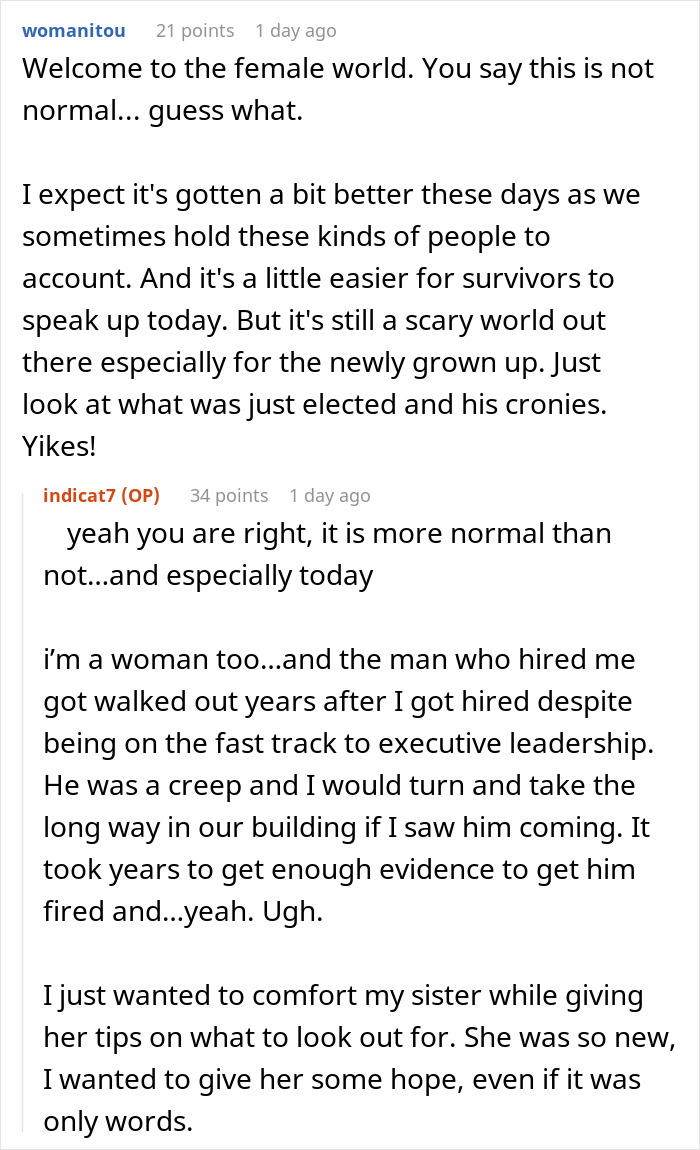Click the final words 'only words.'
The width and height of the screenshot is (700, 1150).
tap(118, 1123)
